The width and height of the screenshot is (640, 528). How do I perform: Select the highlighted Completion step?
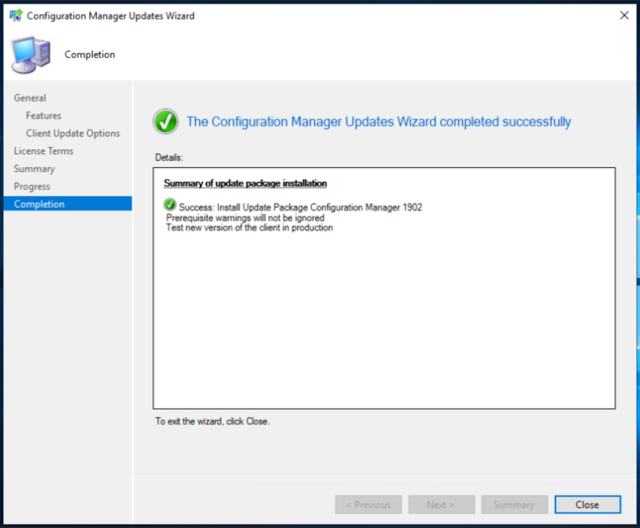tap(68, 204)
